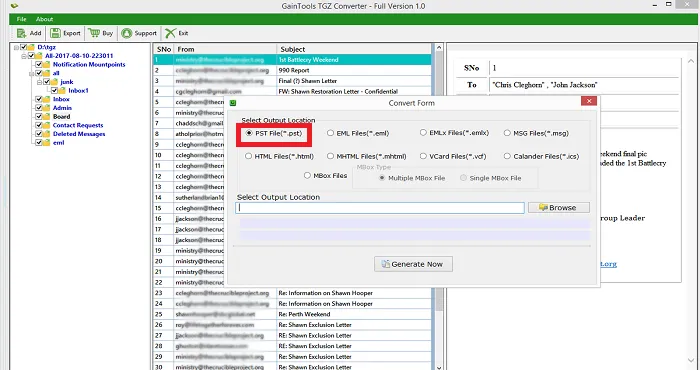Select row 1 '1st Battlecry Weekend'
Screen dimensions: 700x370
[292, 60]
